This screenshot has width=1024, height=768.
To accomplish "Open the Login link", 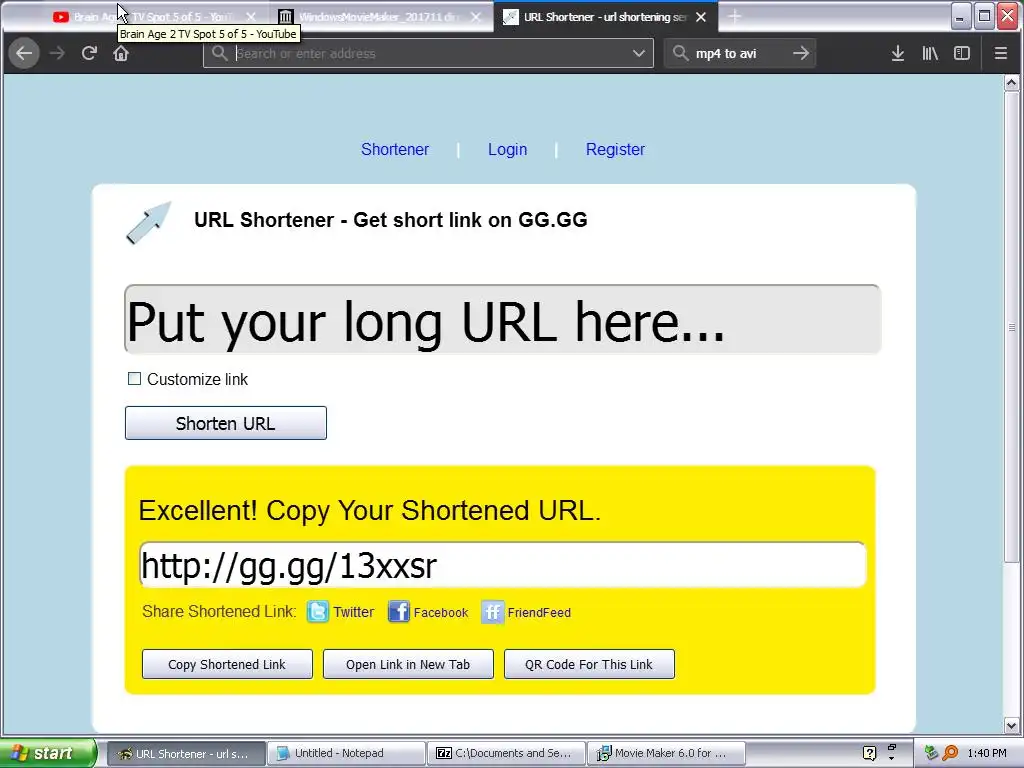I will [x=507, y=150].
